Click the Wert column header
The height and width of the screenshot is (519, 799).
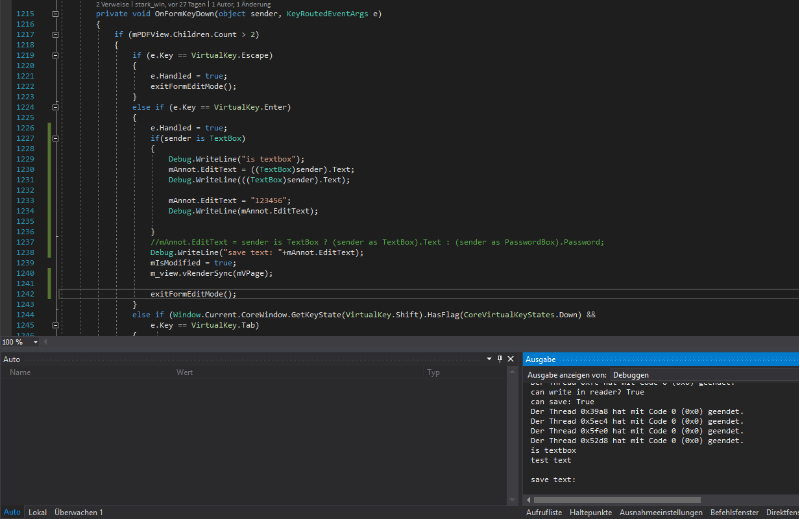(185, 372)
